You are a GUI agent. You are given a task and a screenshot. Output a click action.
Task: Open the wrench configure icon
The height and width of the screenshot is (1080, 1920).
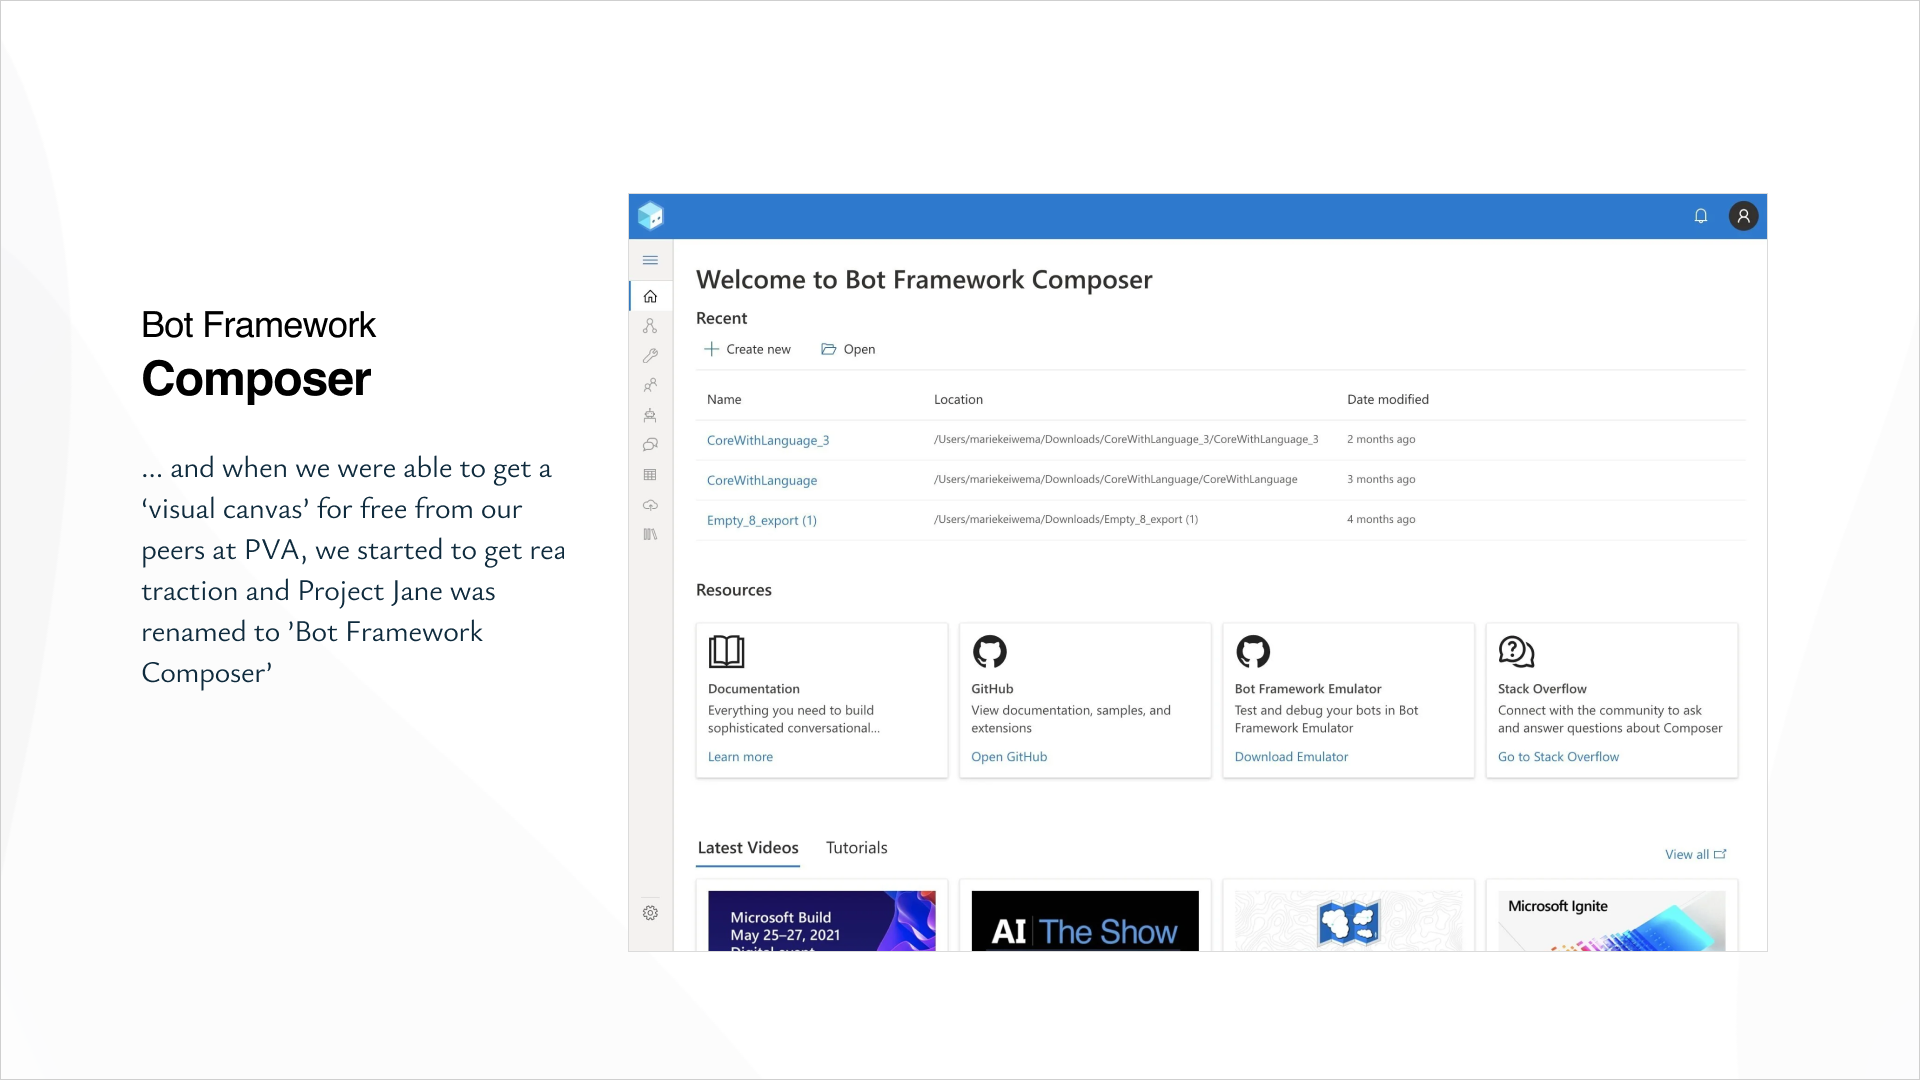(x=650, y=355)
